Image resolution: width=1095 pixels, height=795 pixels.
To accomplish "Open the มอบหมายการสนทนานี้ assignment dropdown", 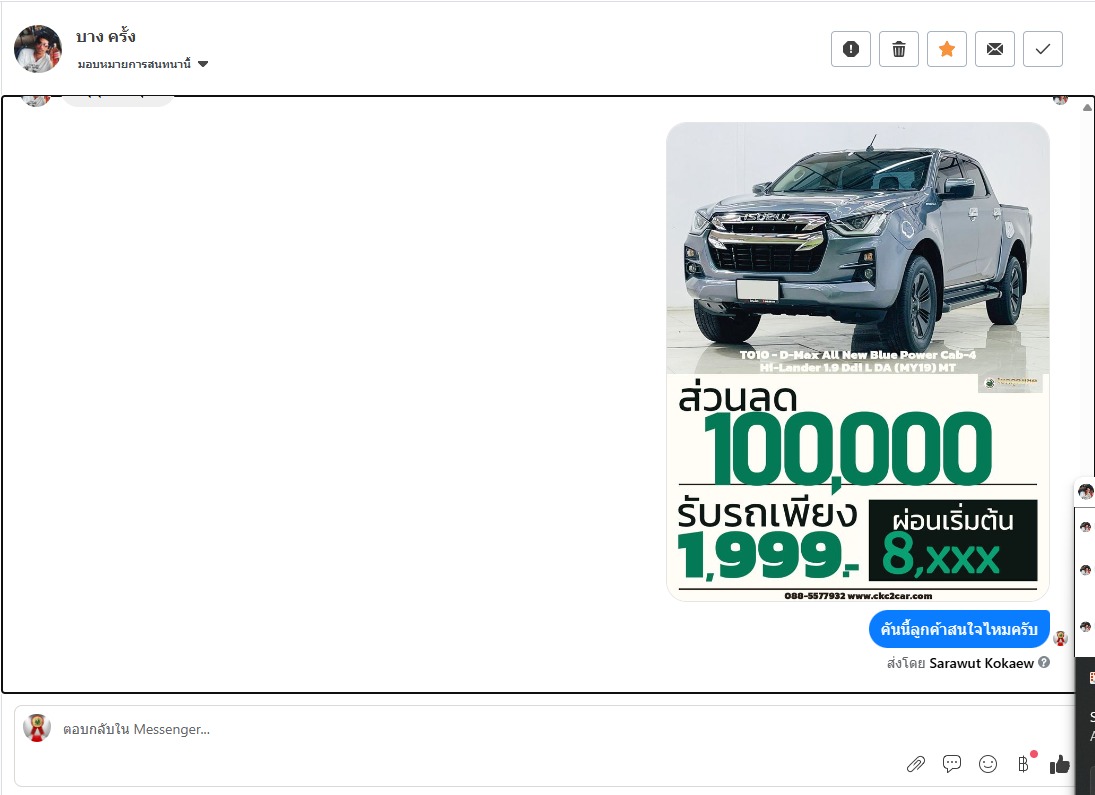I will pyautogui.click(x=135, y=64).
